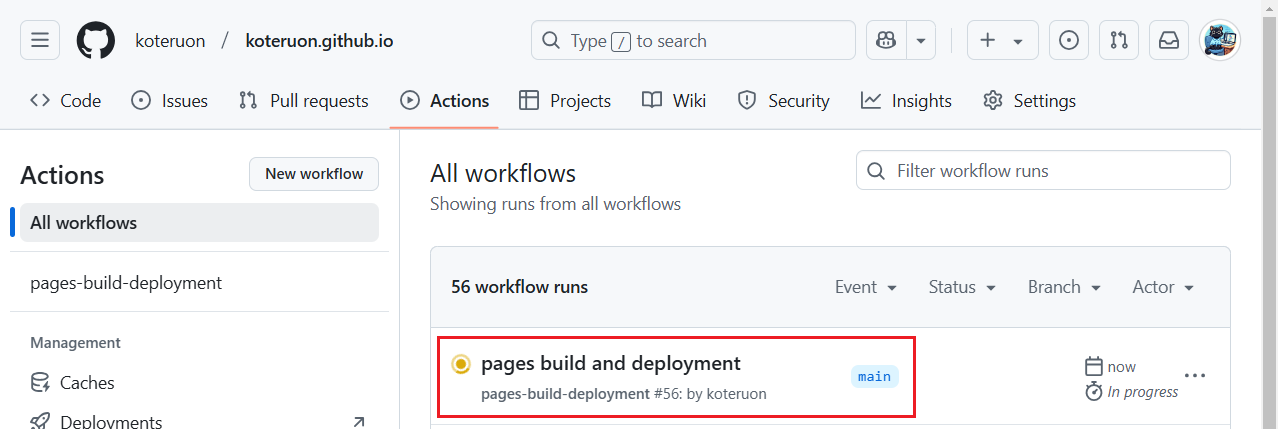Open the notifications inbox icon

pyautogui.click(x=1169, y=40)
